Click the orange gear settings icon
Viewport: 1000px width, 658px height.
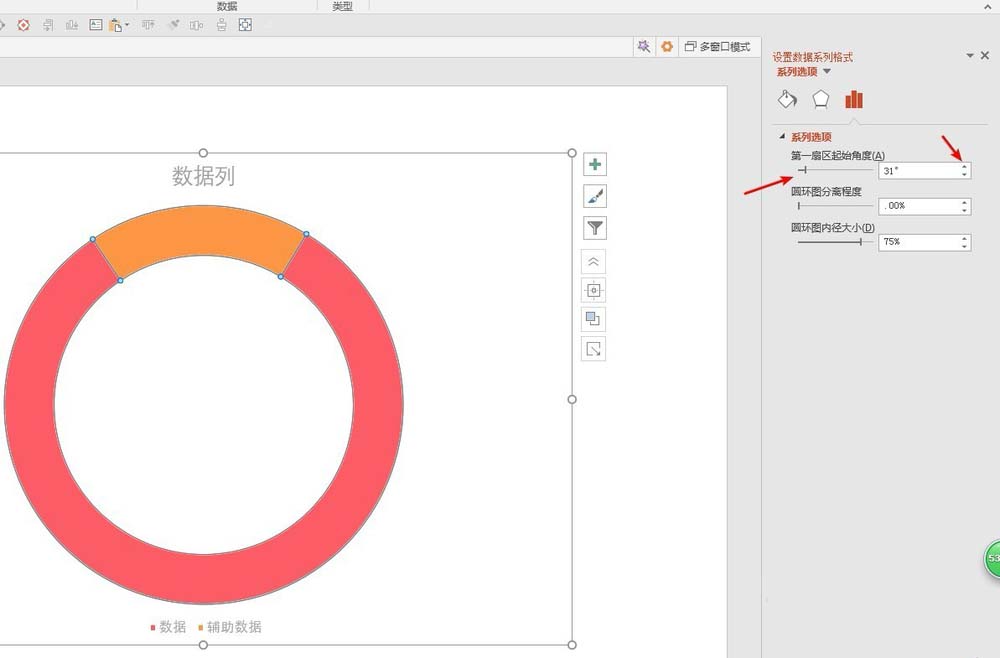[667, 47]
